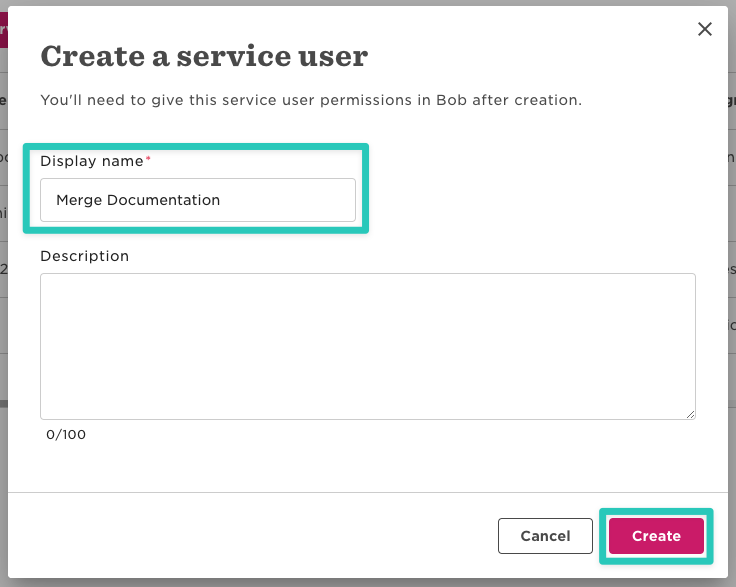
Task: Close the dialog using the X icon
Action: click(705, 29)
